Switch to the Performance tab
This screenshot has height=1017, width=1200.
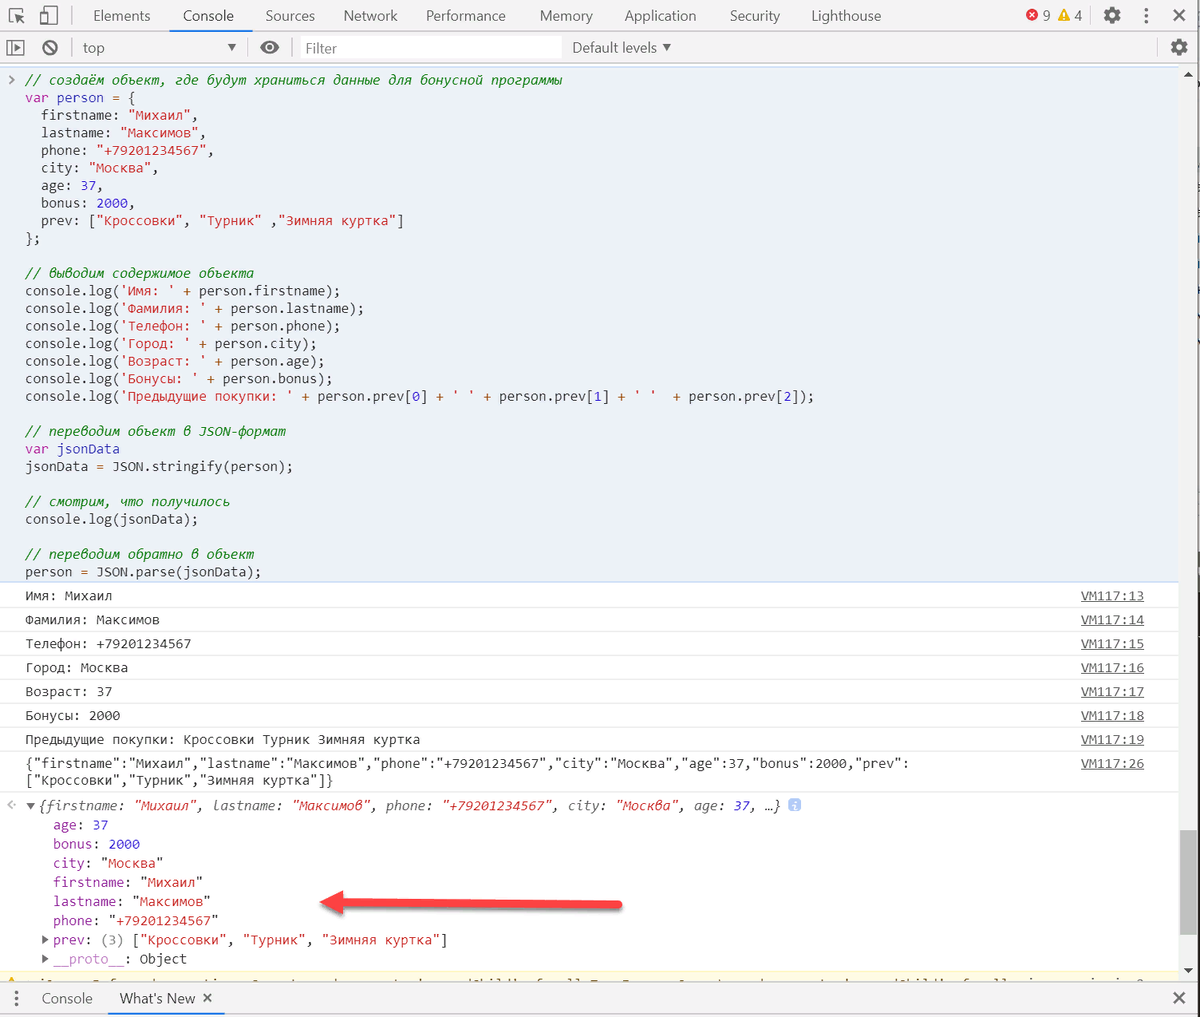point(466,16)
